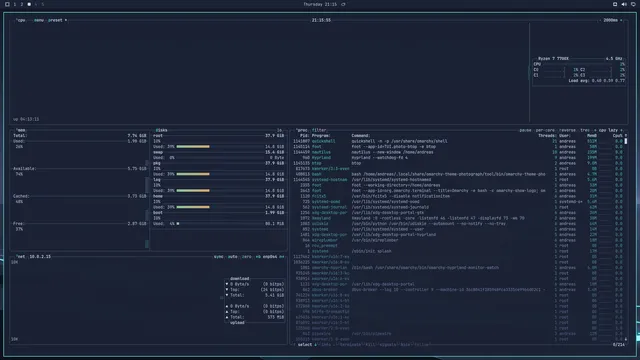This screenshot has width=640, height=360.
Task: Toggle reverse sorting of processes
Action: (x=568, y=130)
